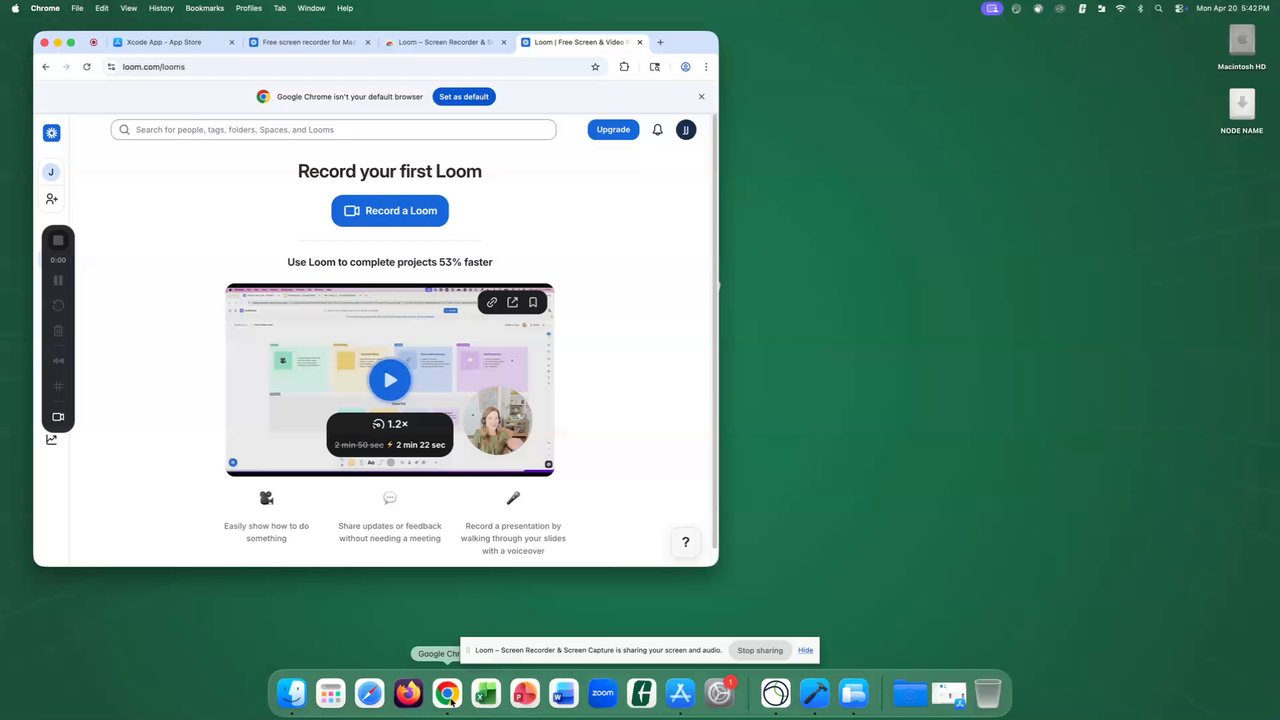
Task: Delete the recording via the trash icon in control bar
Action: click(58, 331)
